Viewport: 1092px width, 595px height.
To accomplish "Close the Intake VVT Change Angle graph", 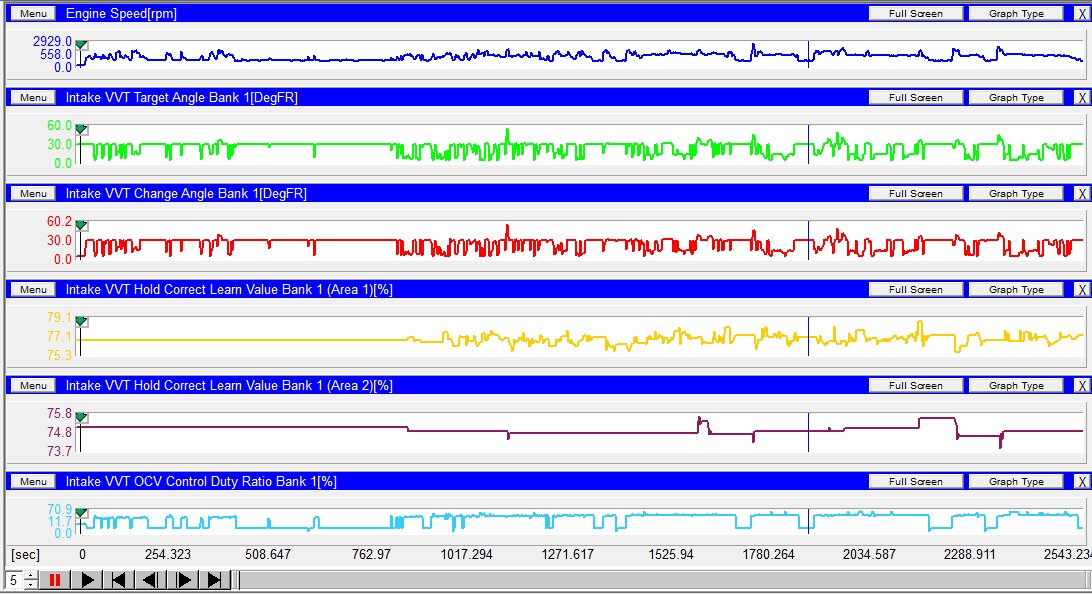I will click(x=1082, y=194).
